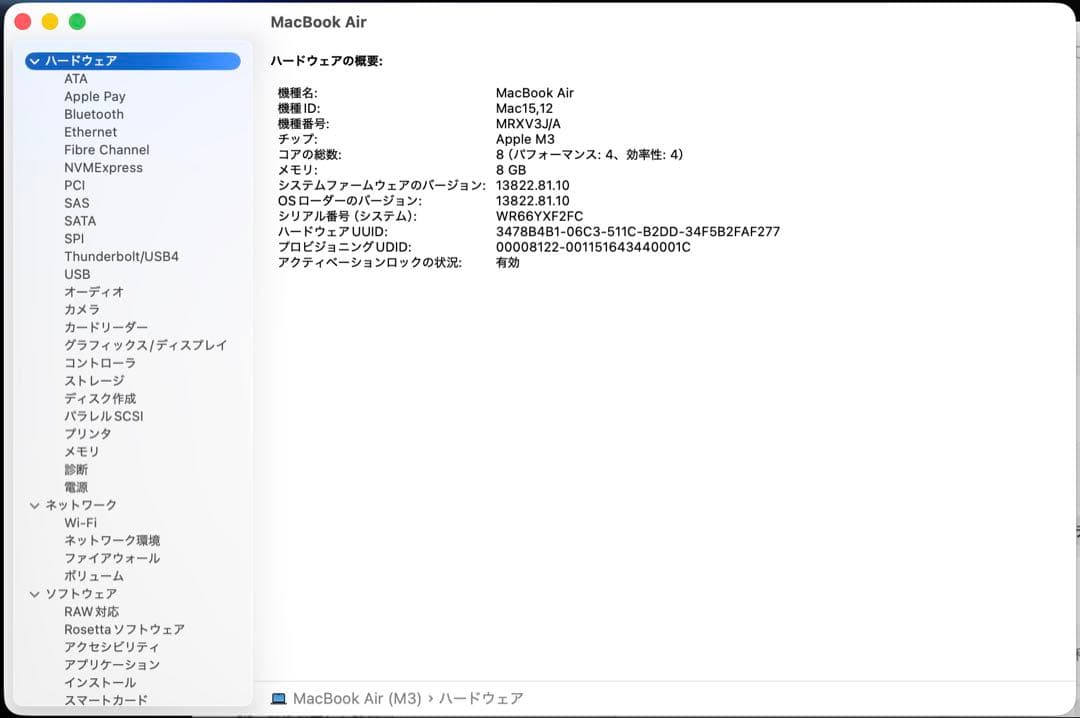Select カードリーダー in the sidebar
The width and height of the screenshot is (1080, 718).
106,328
